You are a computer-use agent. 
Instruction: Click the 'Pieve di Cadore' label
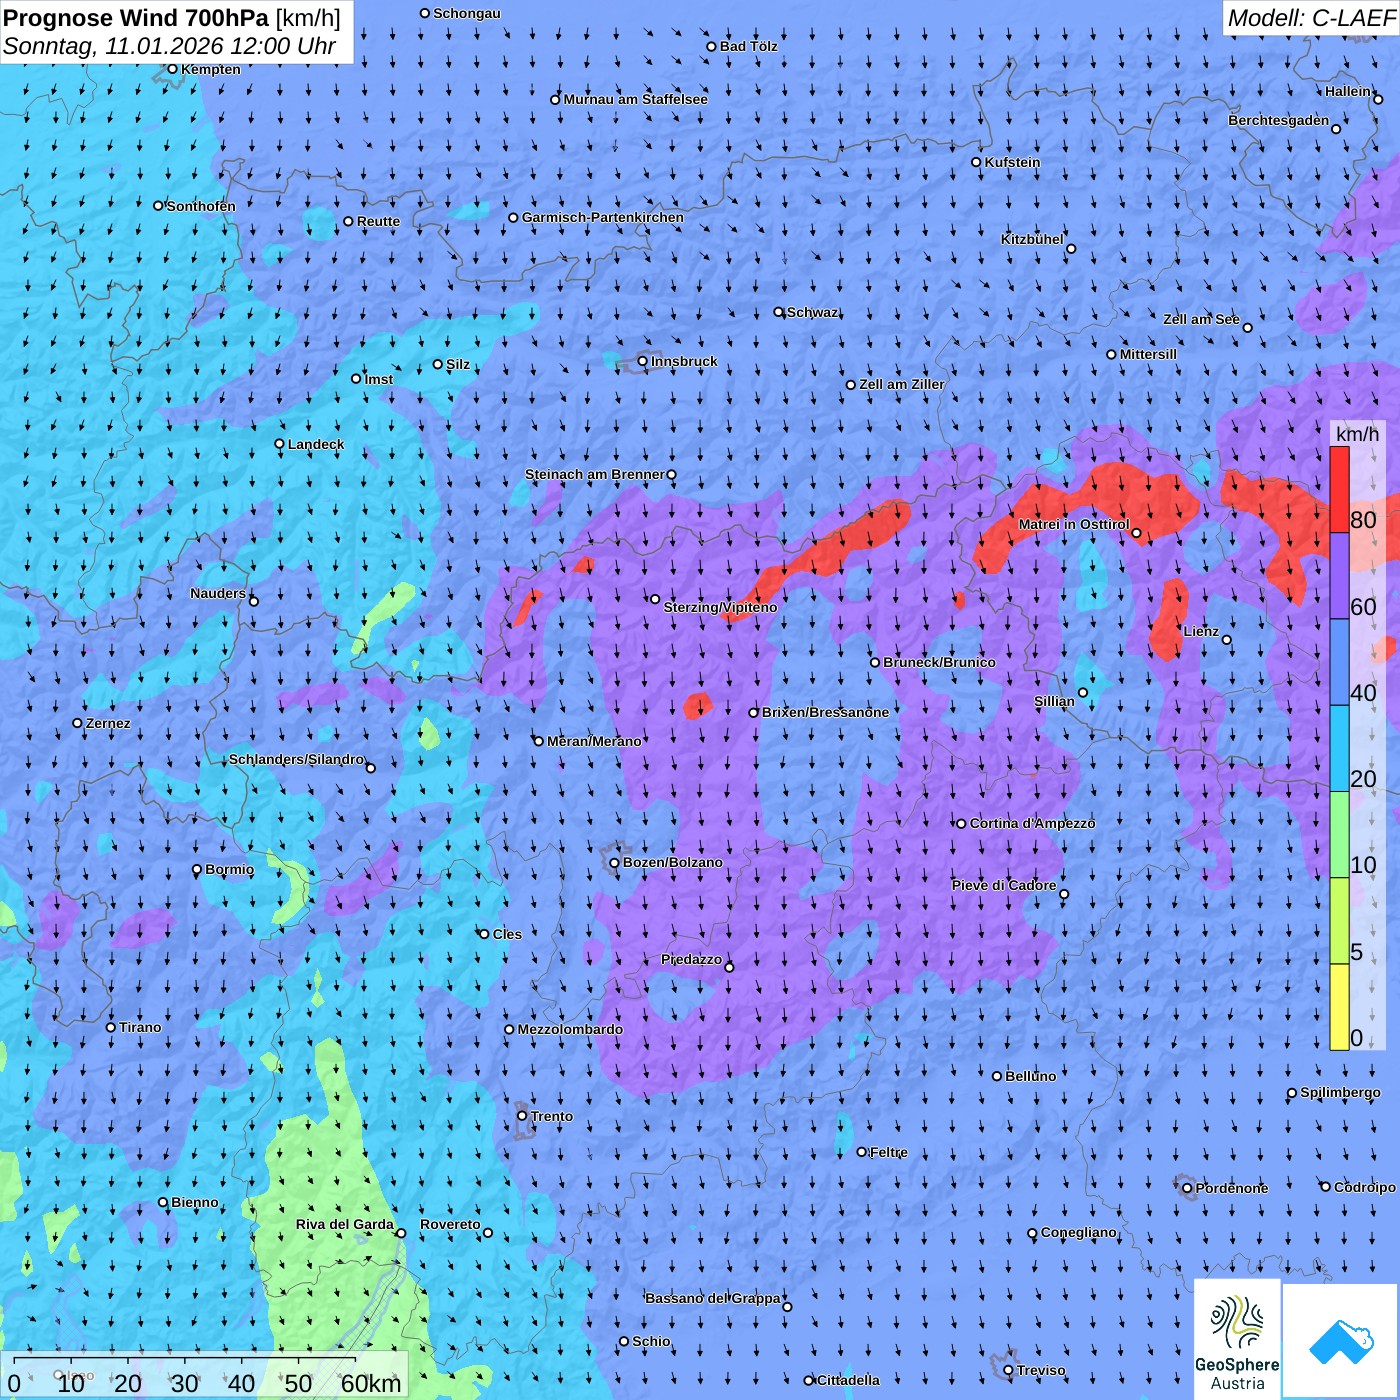click(x=1004, y=885)
